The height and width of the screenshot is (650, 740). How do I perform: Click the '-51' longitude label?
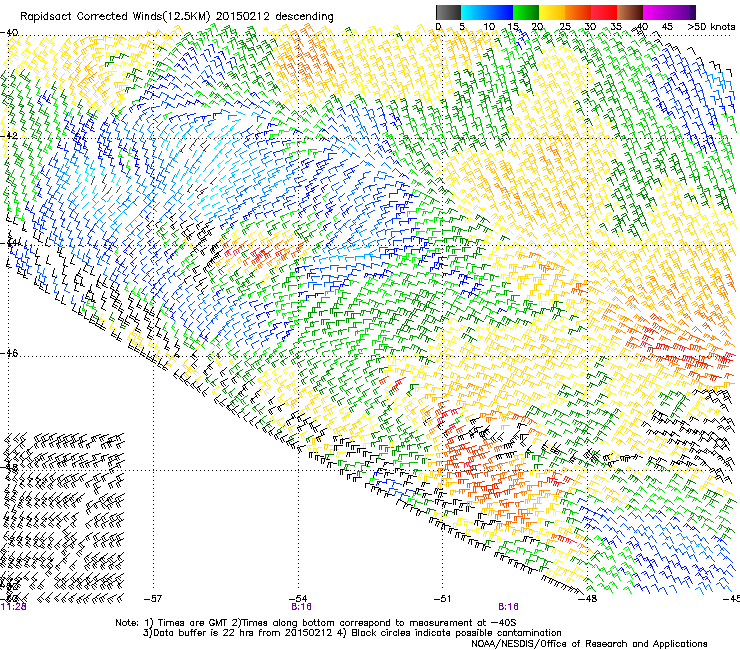(x=443, y=599)
